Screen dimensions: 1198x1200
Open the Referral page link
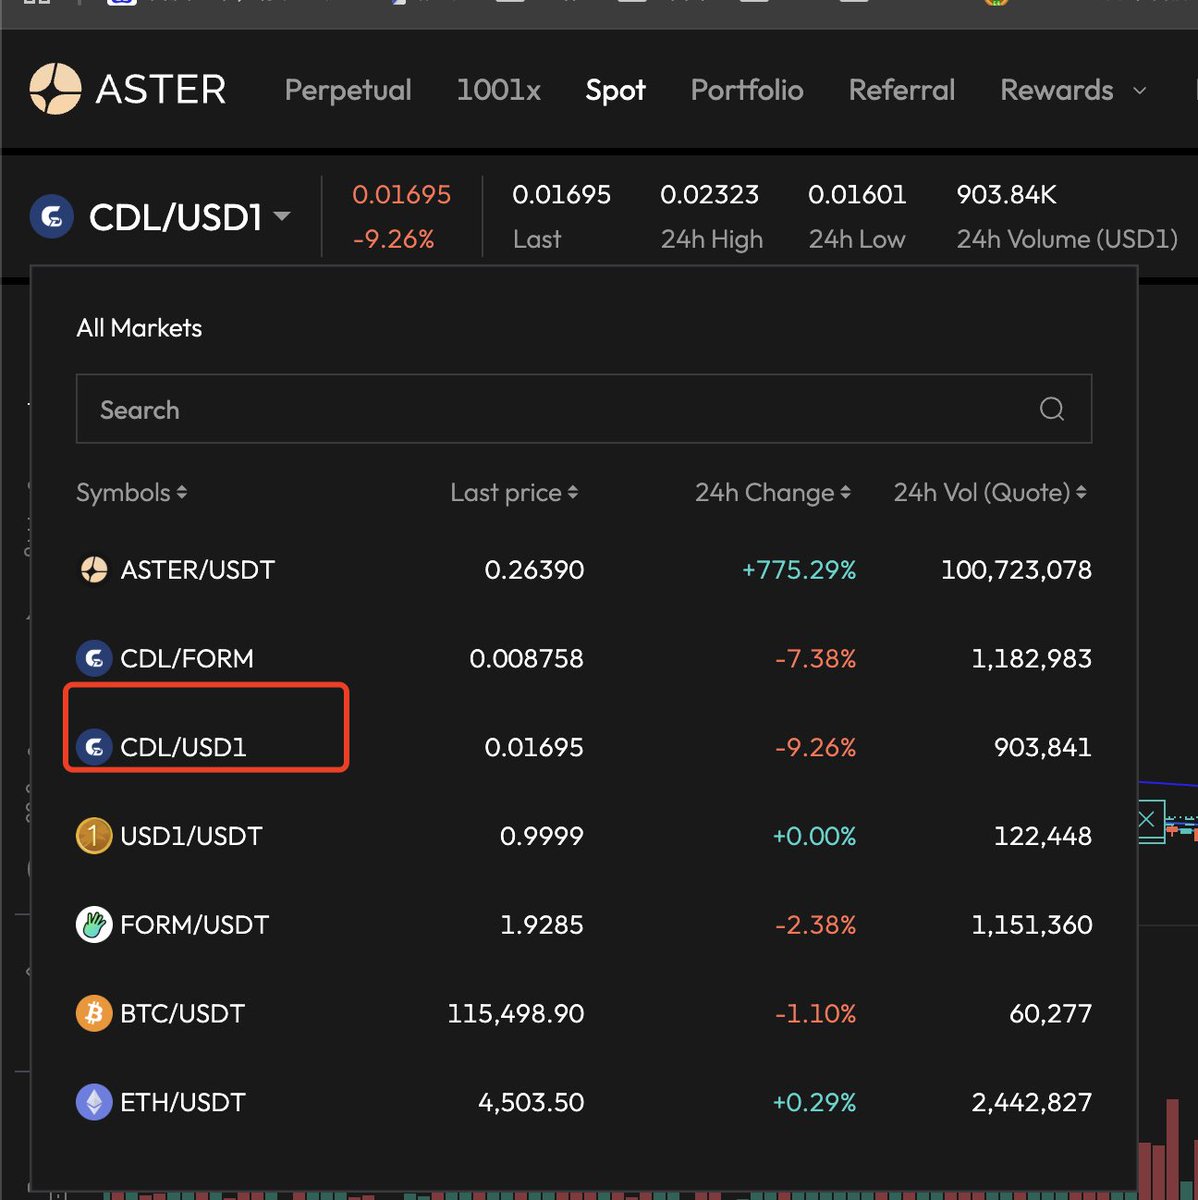pyautogui.click(x=901, y=90)
